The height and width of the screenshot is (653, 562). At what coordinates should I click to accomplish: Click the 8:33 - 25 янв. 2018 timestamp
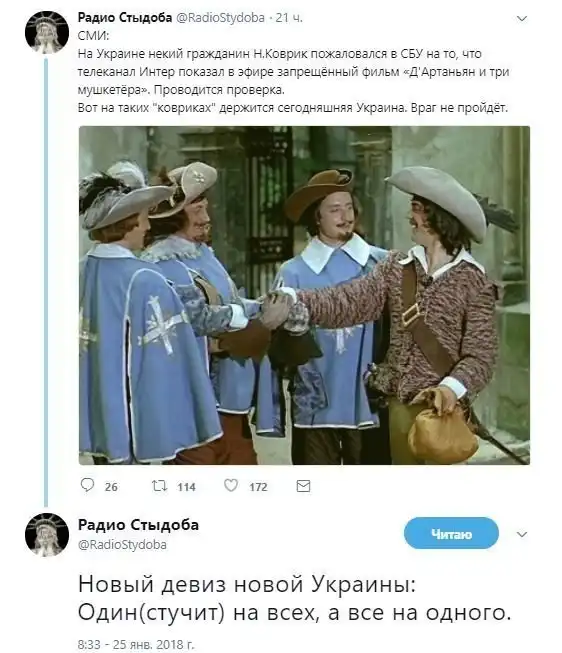[136, 645]
